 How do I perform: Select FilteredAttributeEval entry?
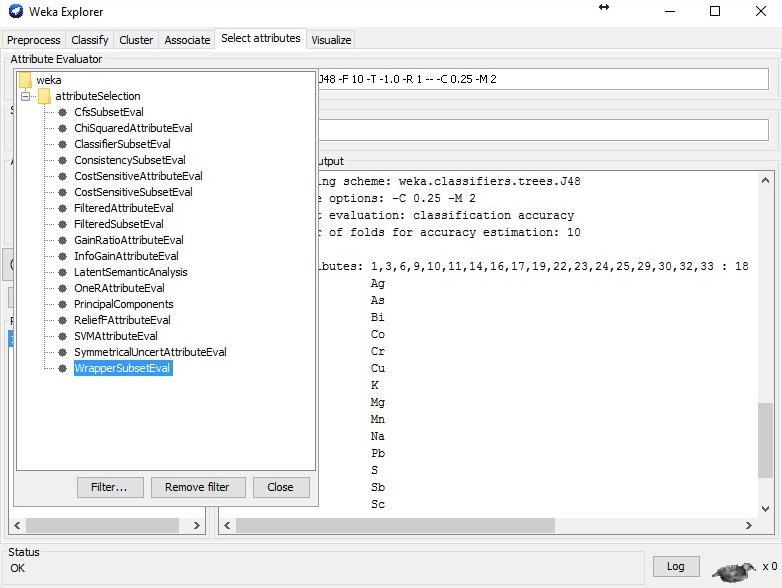point(124,208)
